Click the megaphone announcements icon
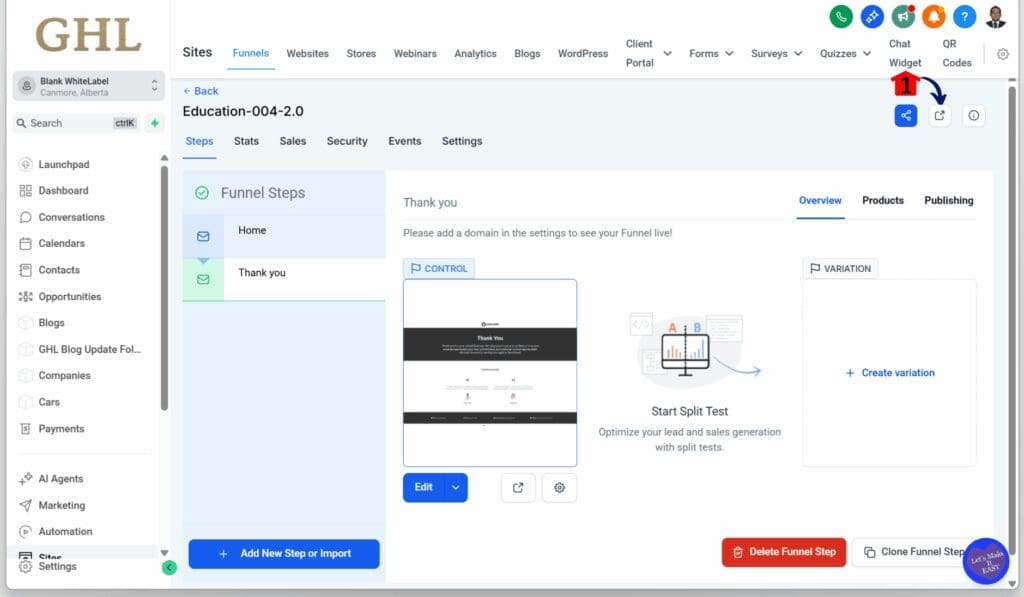 pos(903,17)
